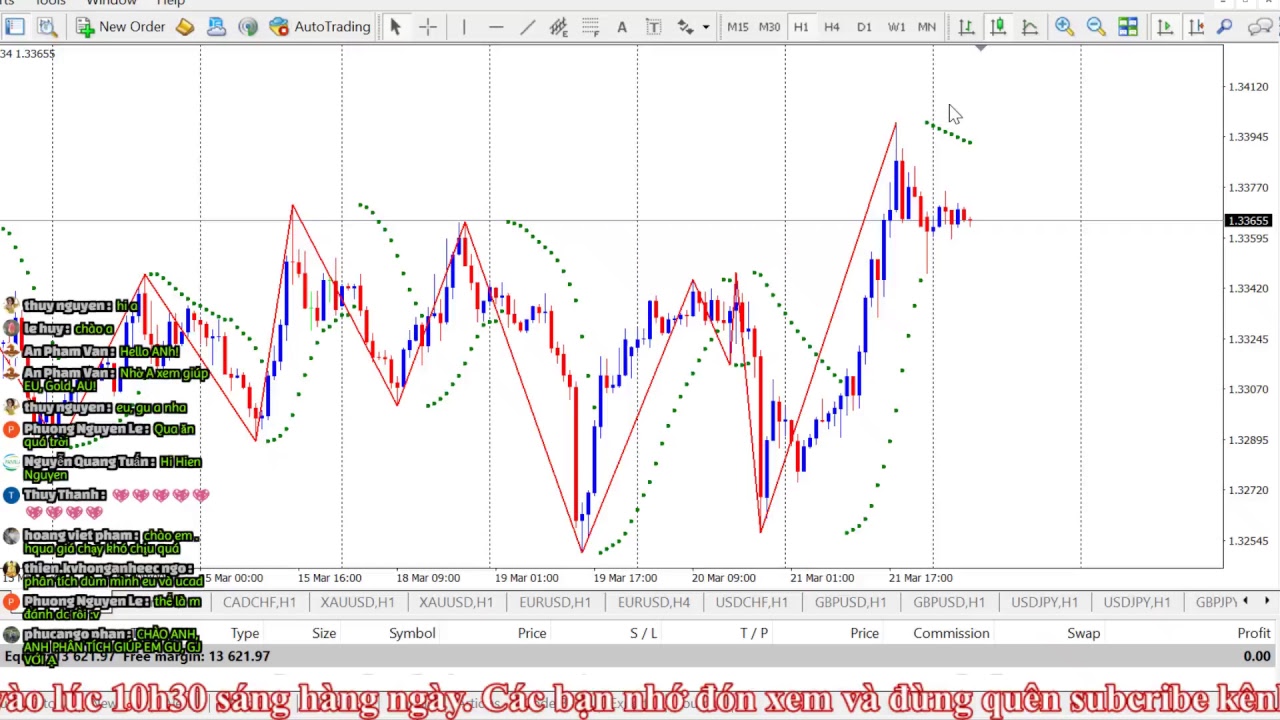Toggle the AutoTrading button
The height and width of the screenshot is (720, 1280).
coord(320,27)
